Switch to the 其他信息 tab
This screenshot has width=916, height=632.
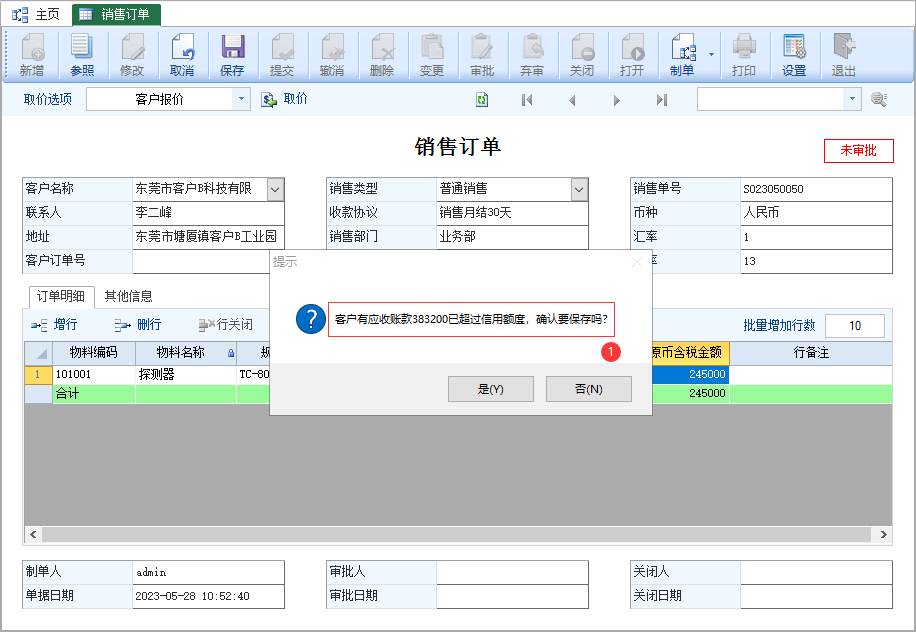(x=129, y=297)
